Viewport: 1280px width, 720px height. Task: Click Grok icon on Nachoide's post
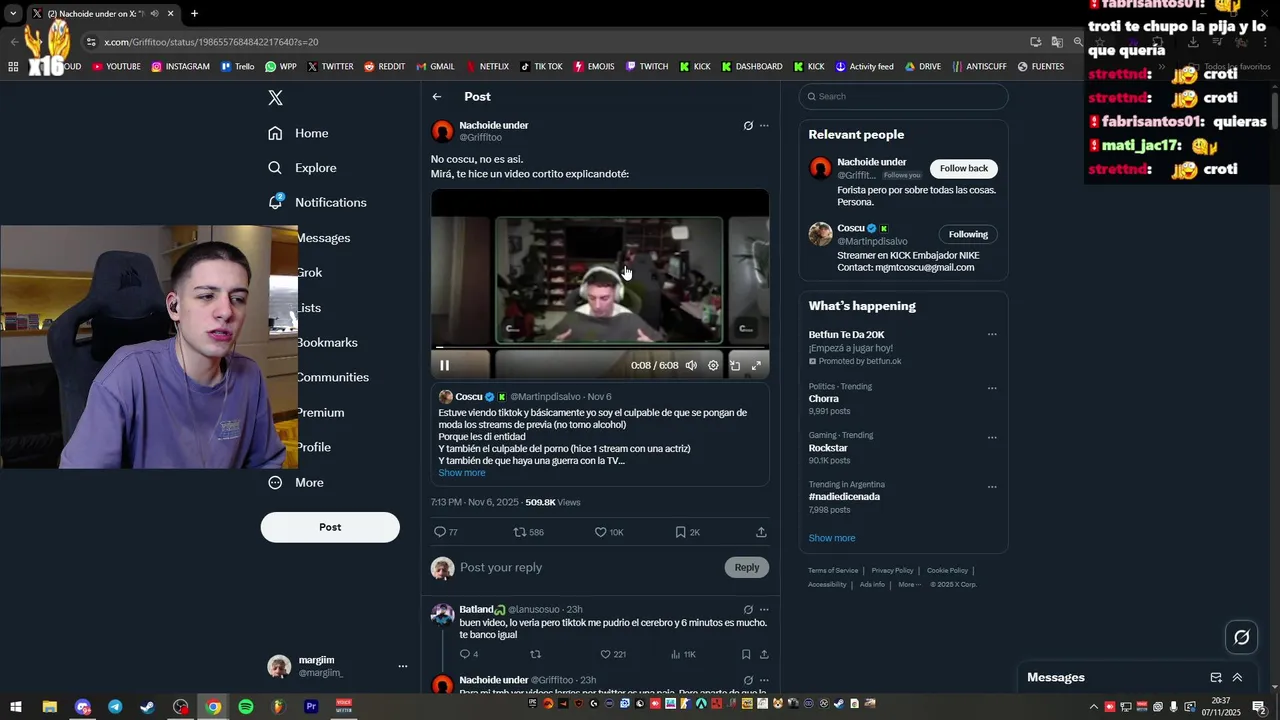pyautogui.click(x=748, y=126)
